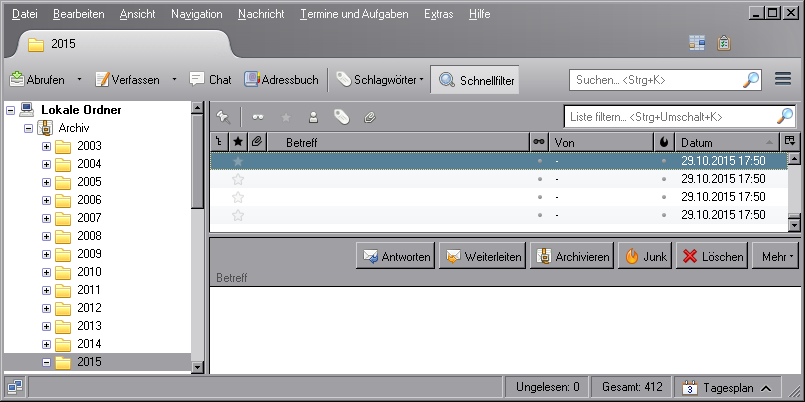Filter messages from contacts only
Image resolution: width=805 pixels, height=402 pixels.
(x=313, y=117)
